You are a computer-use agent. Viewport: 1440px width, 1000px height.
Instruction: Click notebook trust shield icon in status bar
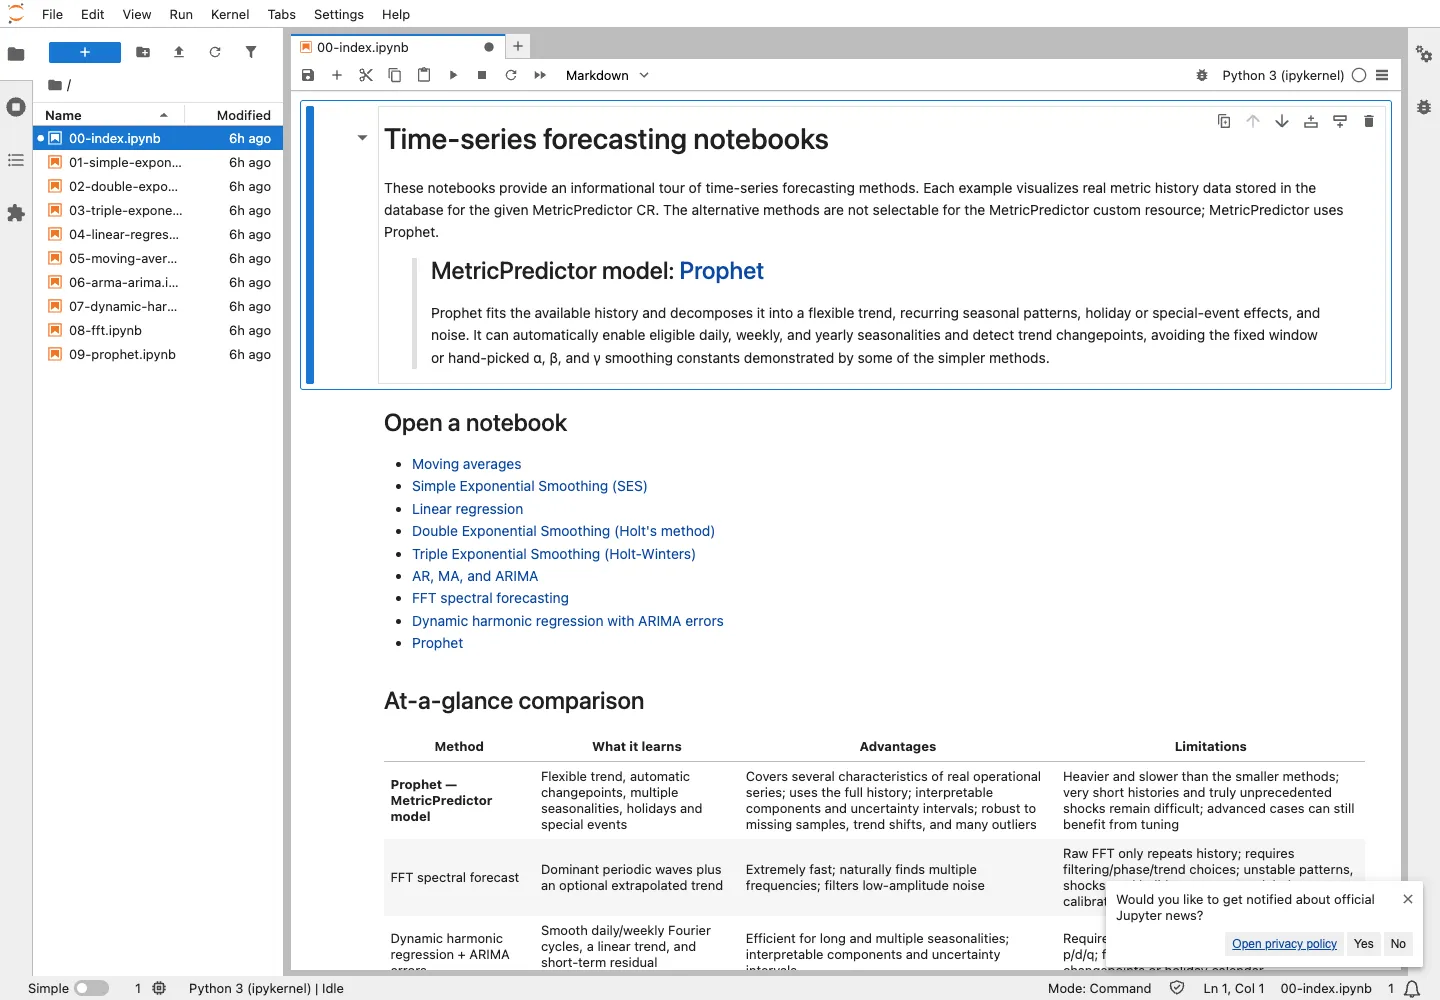pyautogui.click(x=1177, y=988)
